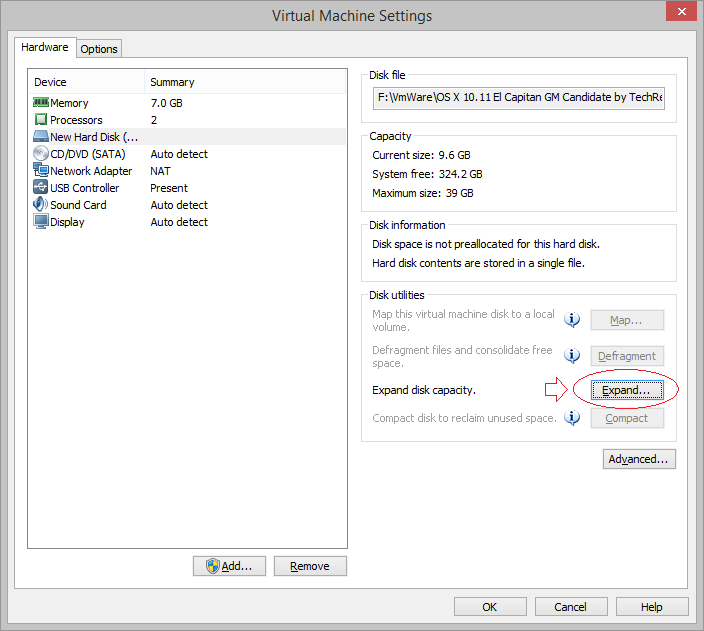Click the processors summary value 2
This screenshot has height=631, width=704.
pos(154,120)
